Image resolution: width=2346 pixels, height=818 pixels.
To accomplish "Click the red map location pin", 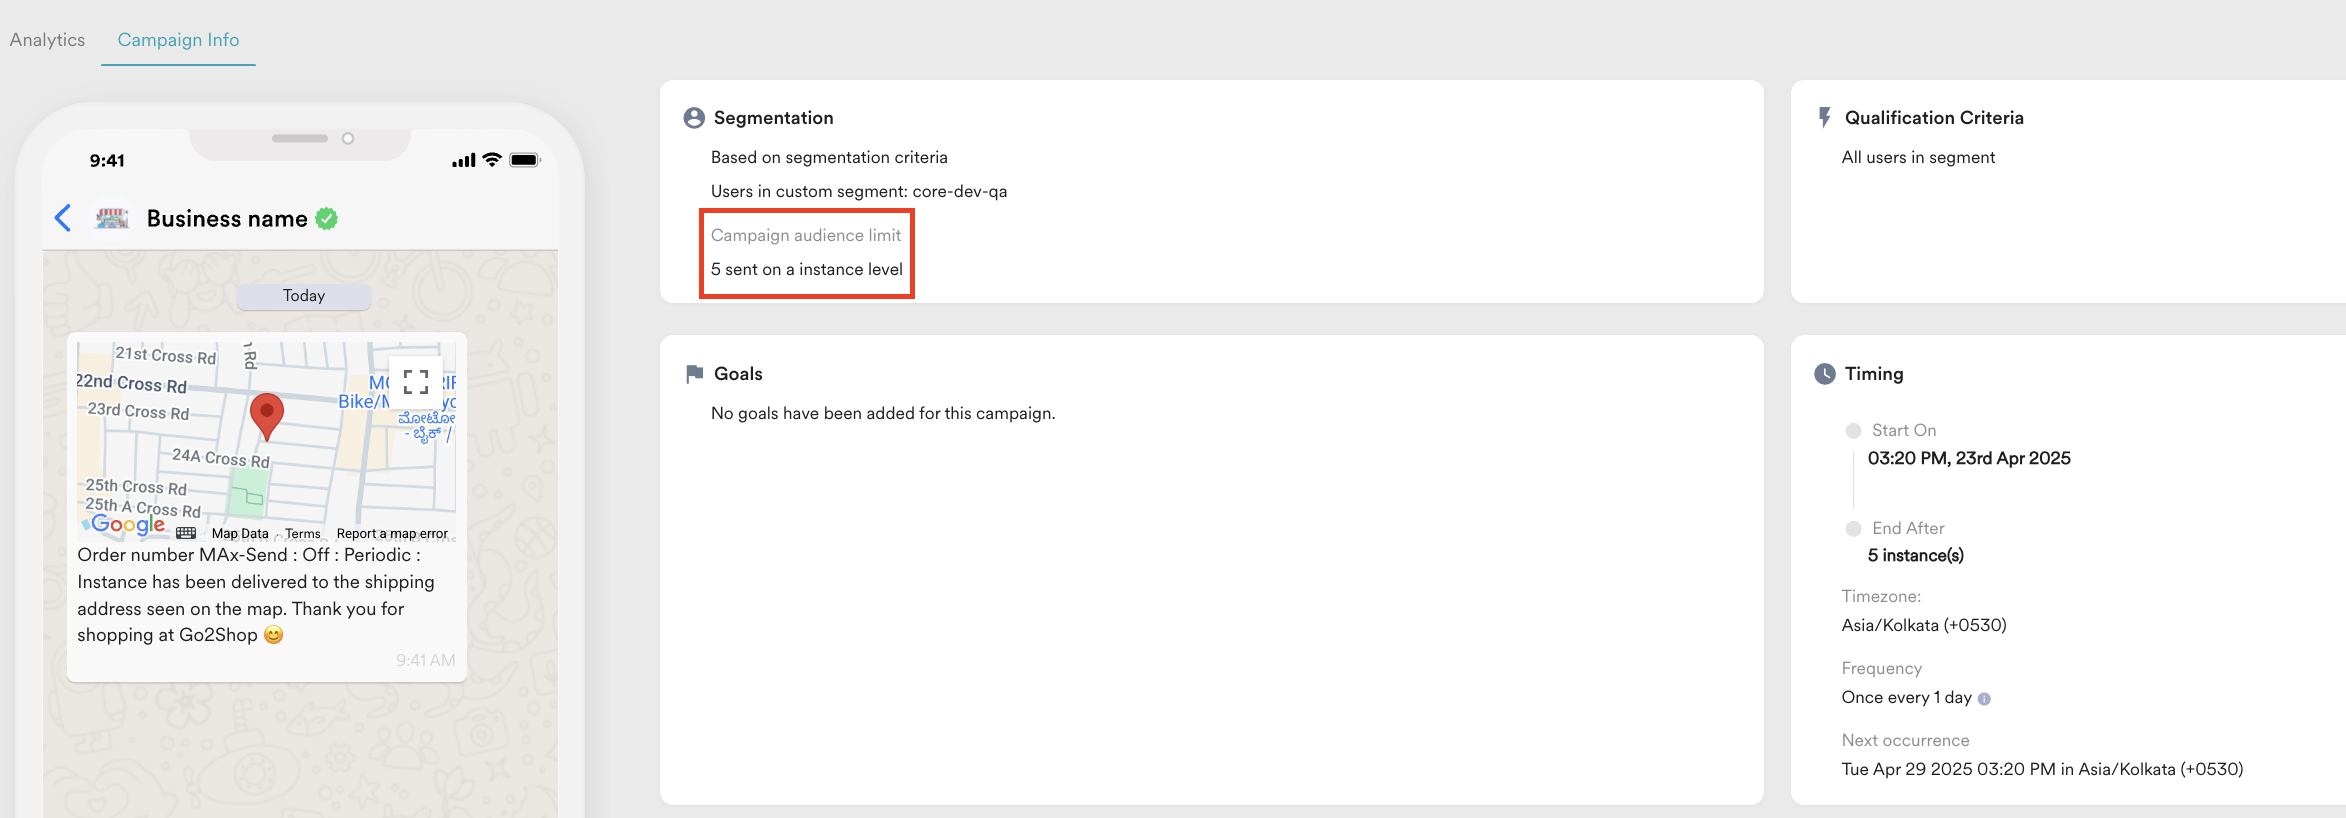I will [x=266, y=414].
